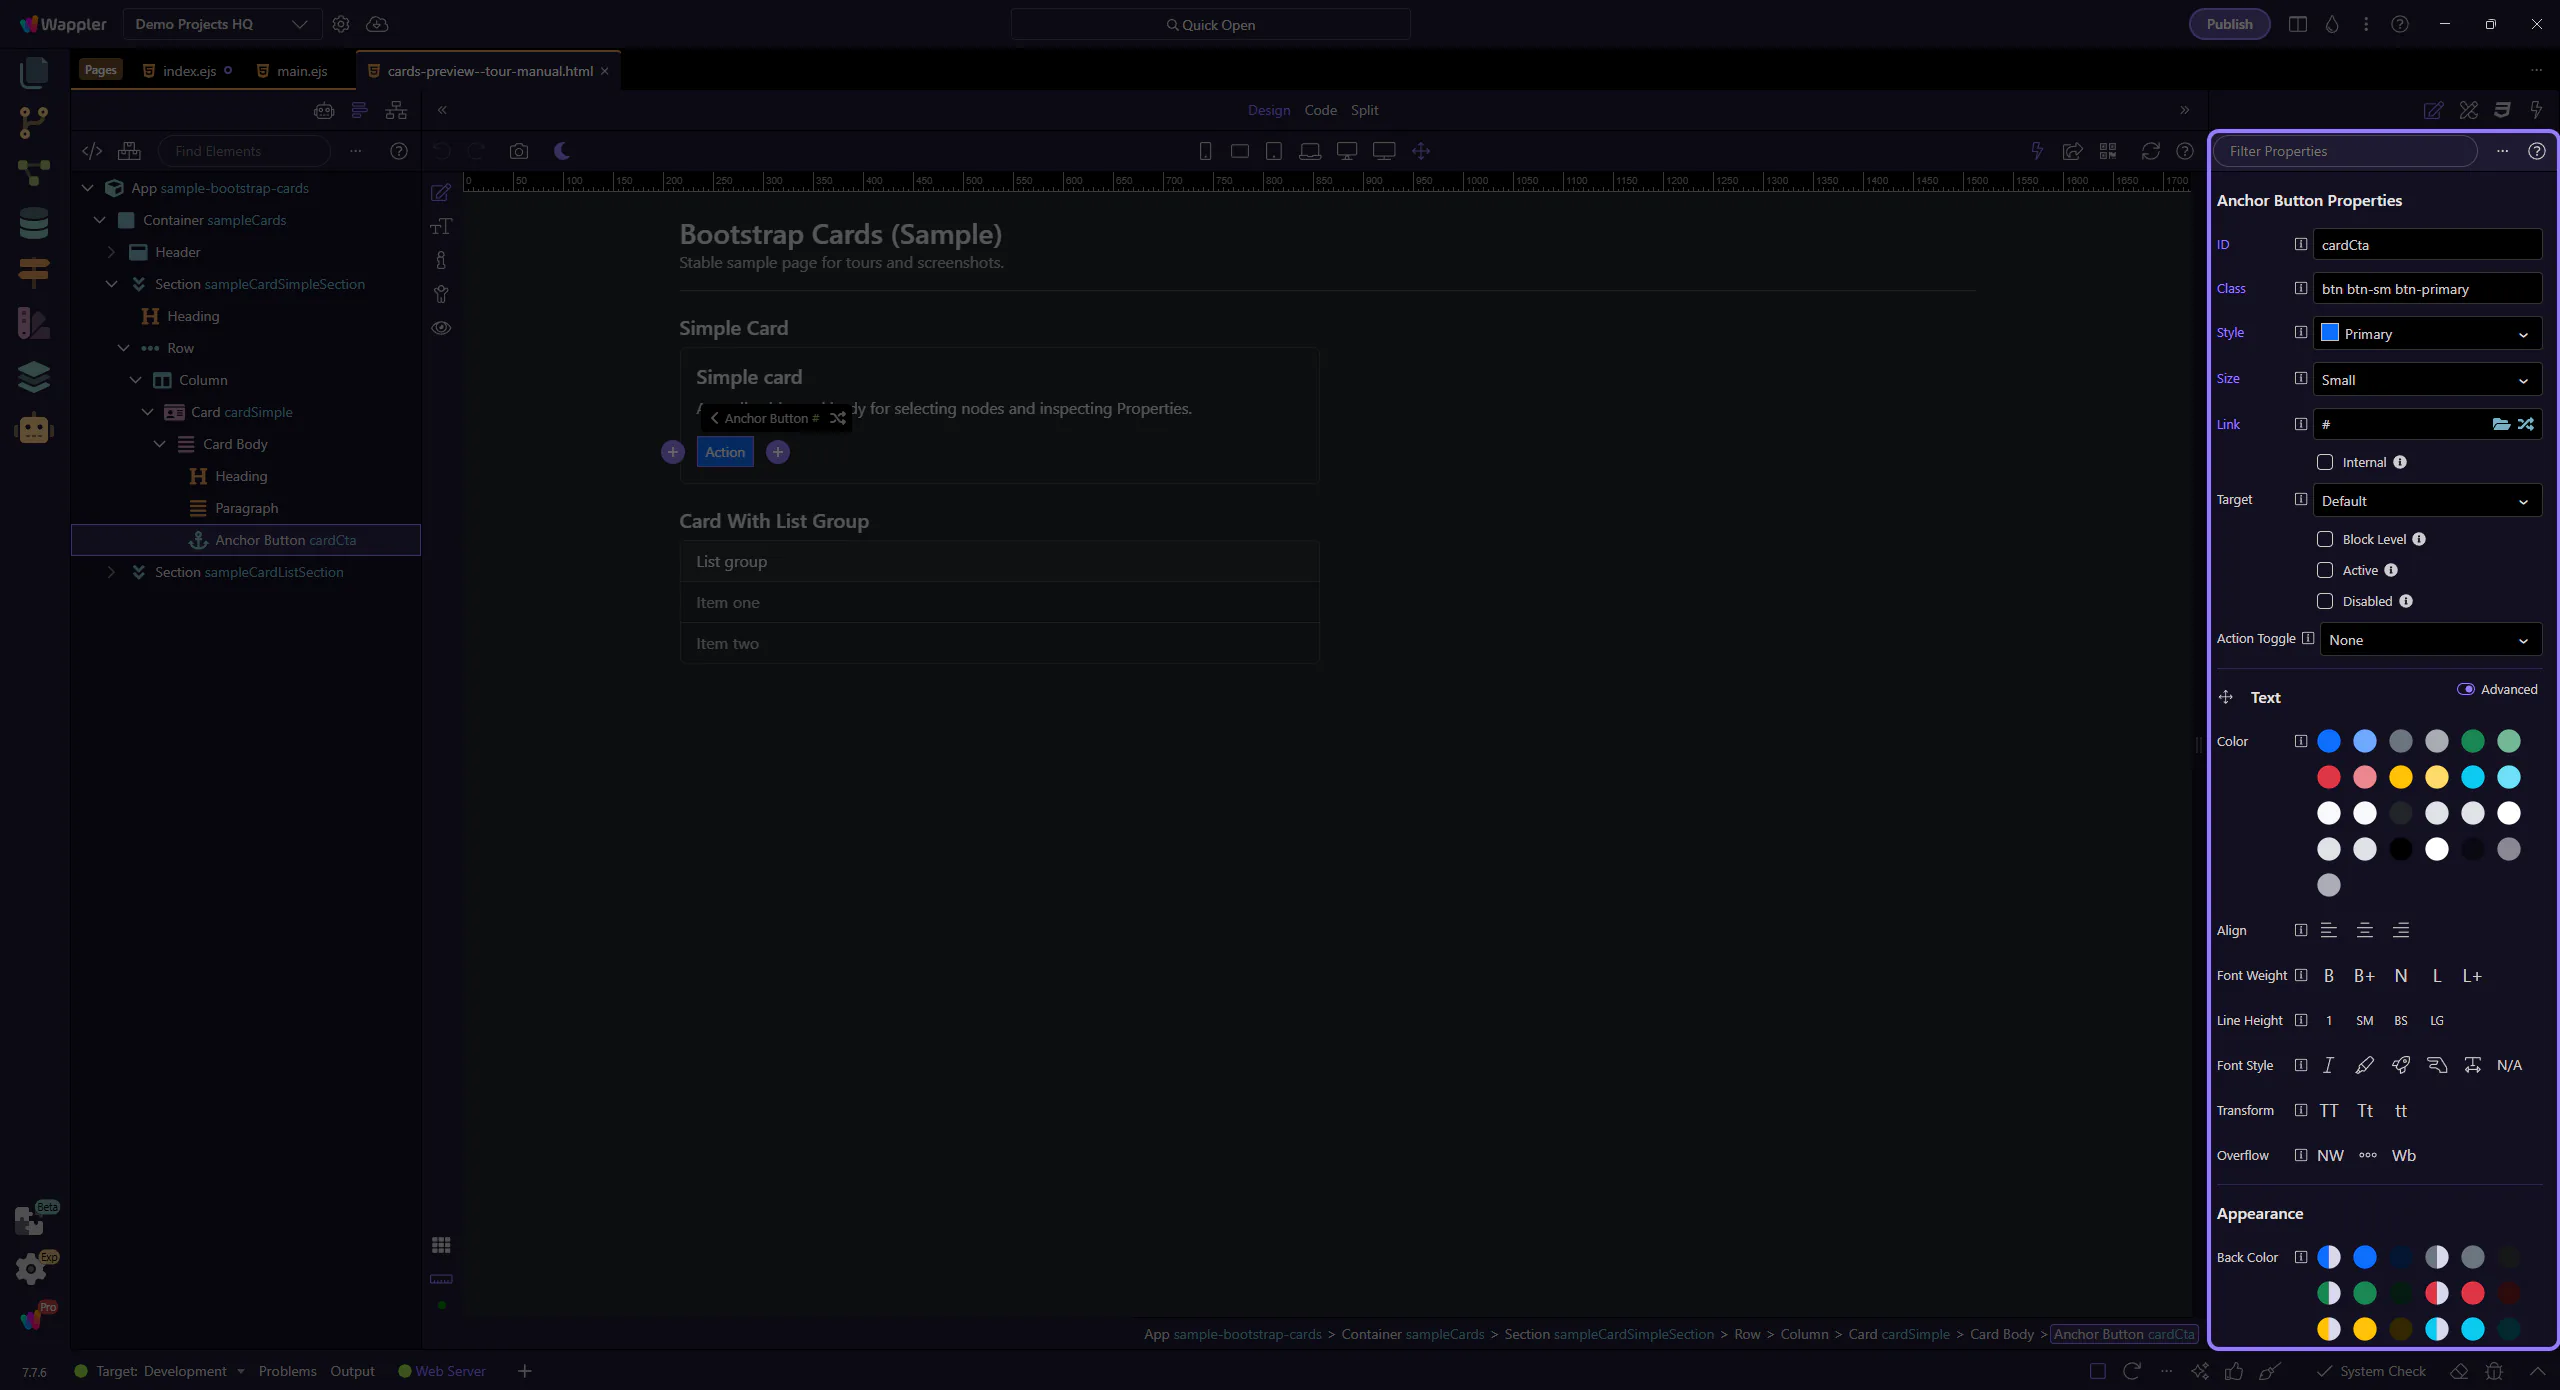The width and height of the screenshot is (2560, 1390).
Task: Click the Publish button
Action: pos(2229,24)
